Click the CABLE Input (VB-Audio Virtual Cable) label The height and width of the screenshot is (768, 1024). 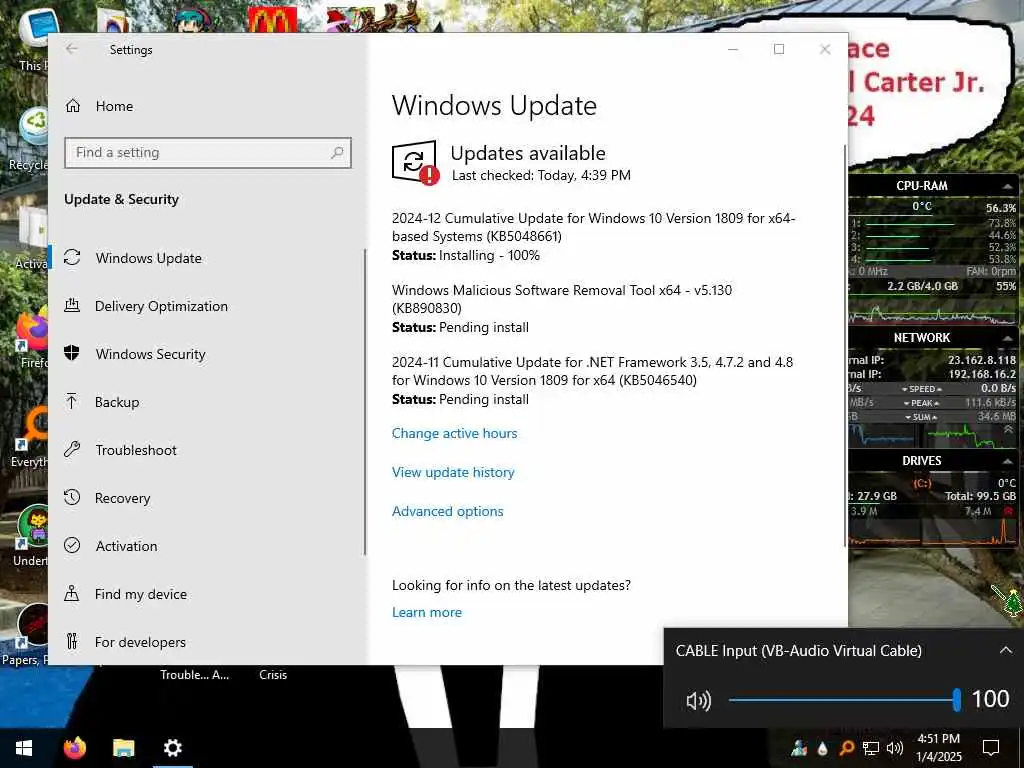tap(799, 650)
